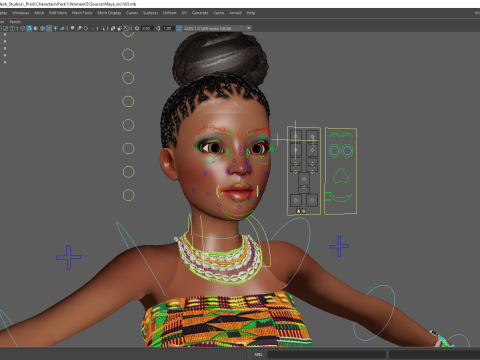Image resolution: width=480 pixels, height=360 pixels.
Task: Open the UV menu
Action: tap(184, 13)
